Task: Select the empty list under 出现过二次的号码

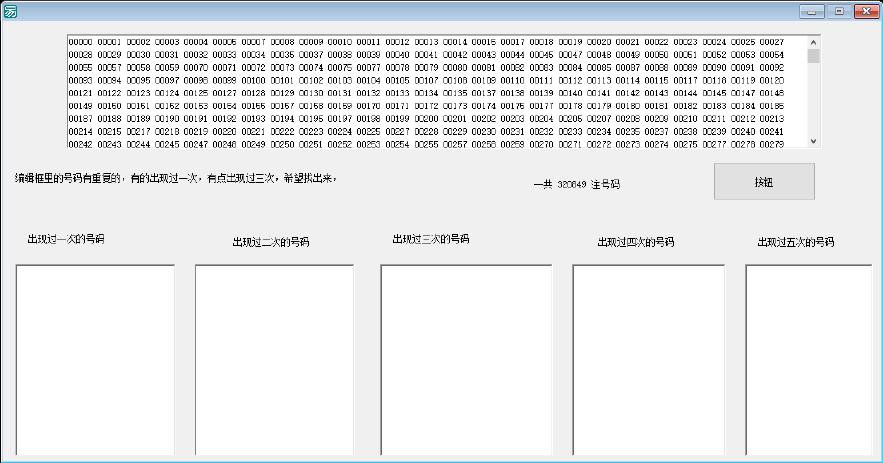Action: pos(274,359)
